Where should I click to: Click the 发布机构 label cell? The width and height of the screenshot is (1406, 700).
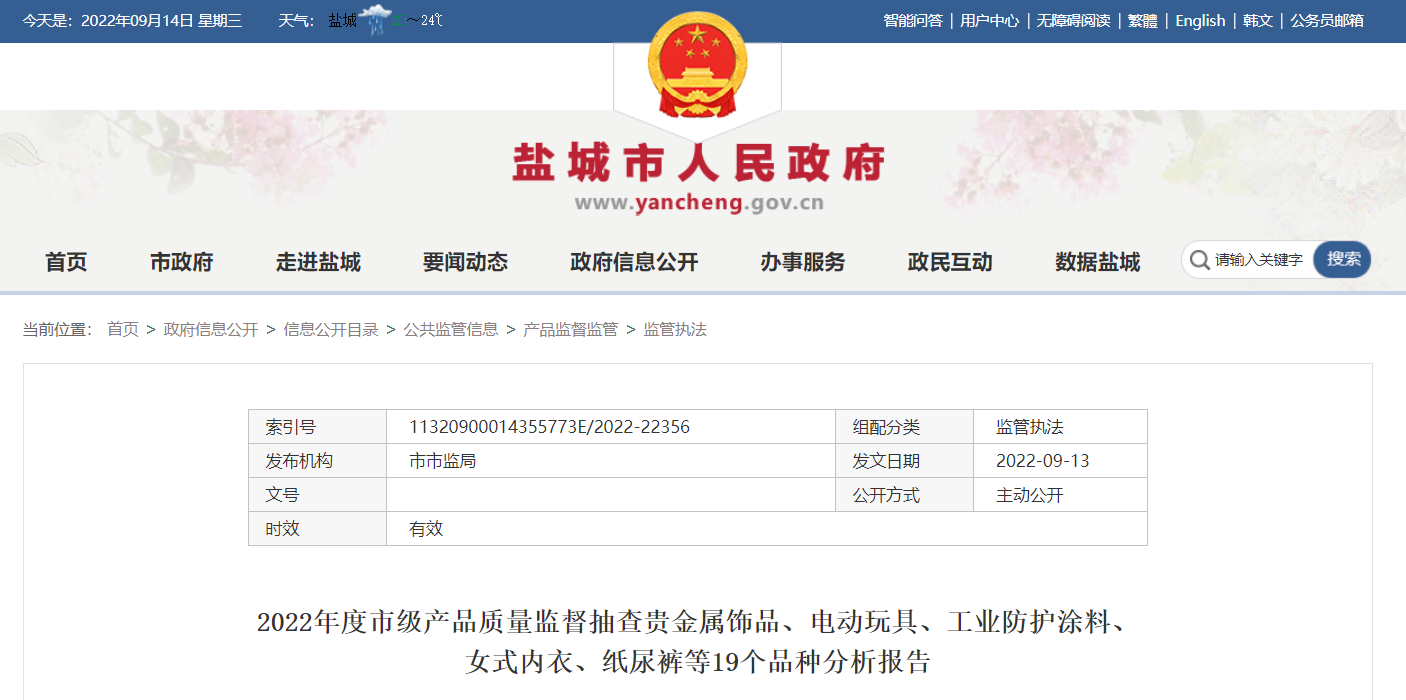(317, 461)
